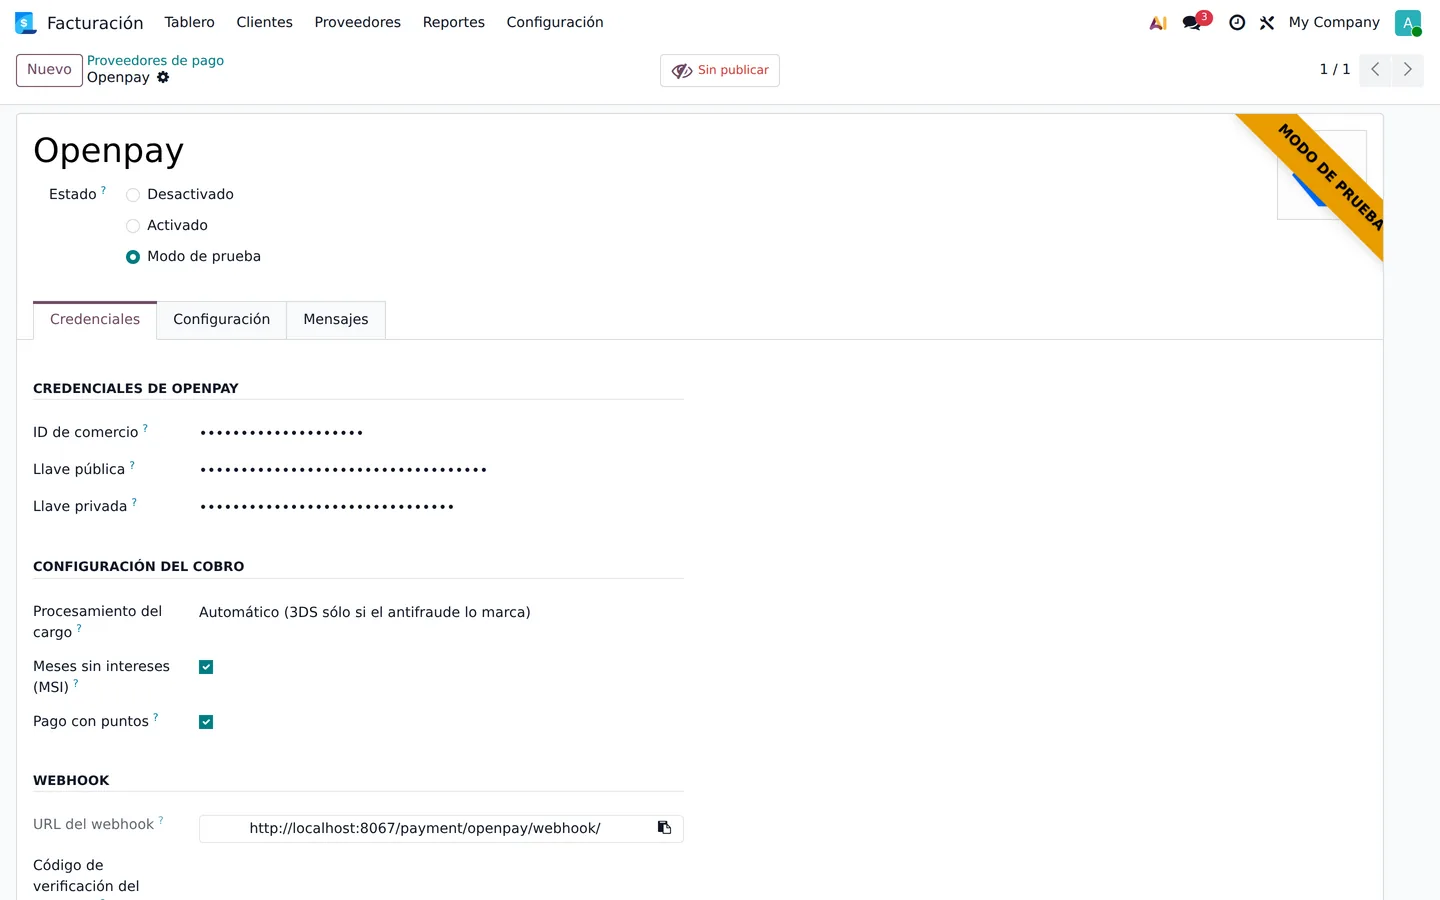Toggle the Meses sin intereses checkbox
The width and height of the screenshot is (1440, 900).
pyautogui.click(x=206, y=667)
